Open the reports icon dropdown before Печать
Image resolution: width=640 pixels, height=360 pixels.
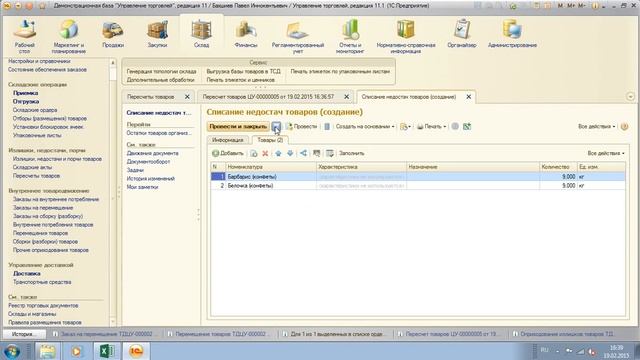(405, 127)
